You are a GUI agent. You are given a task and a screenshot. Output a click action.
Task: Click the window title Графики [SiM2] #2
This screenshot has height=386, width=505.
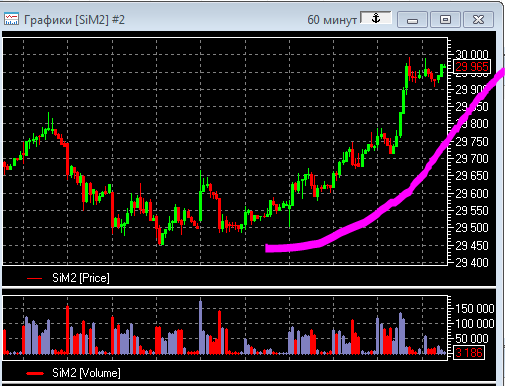74,20
